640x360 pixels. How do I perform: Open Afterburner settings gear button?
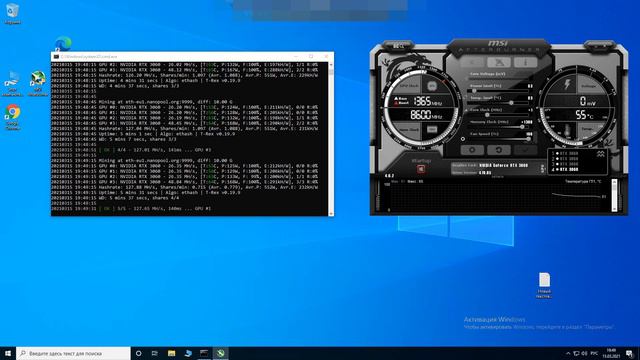472,150
